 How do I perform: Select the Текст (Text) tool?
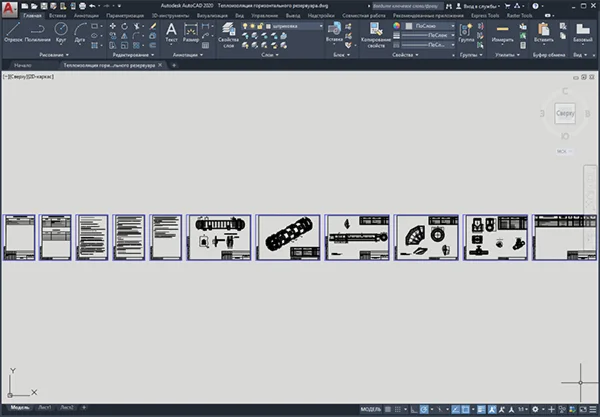click(x=171, y=32)
